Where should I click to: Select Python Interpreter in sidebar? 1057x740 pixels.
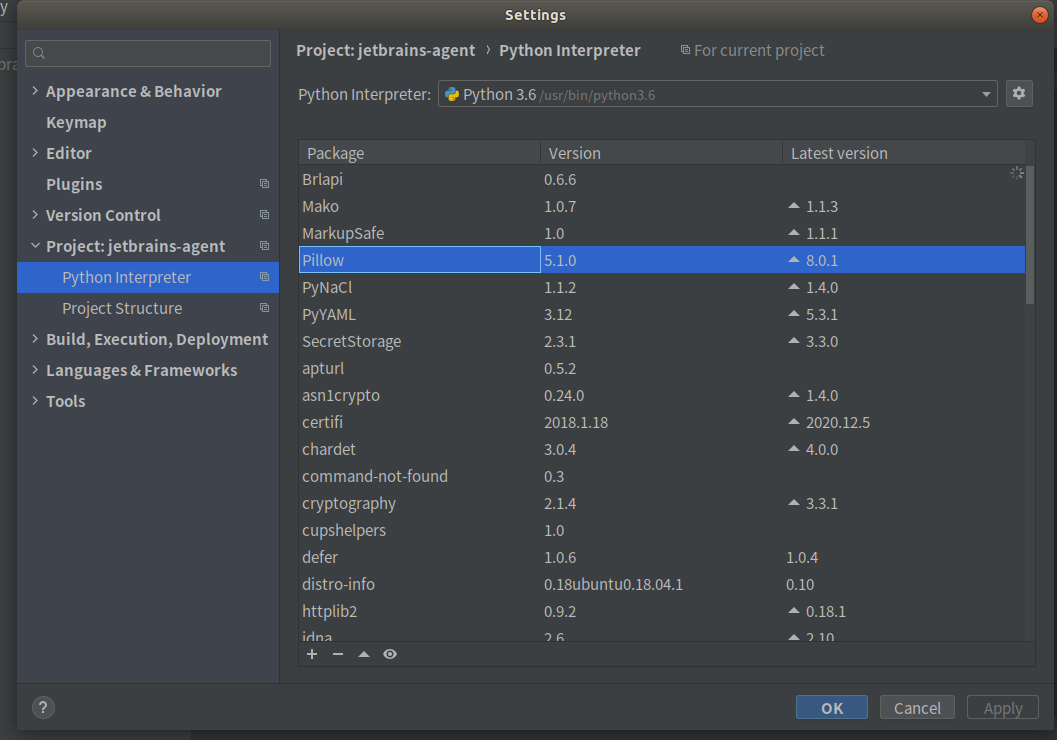(x=148, y=278)
